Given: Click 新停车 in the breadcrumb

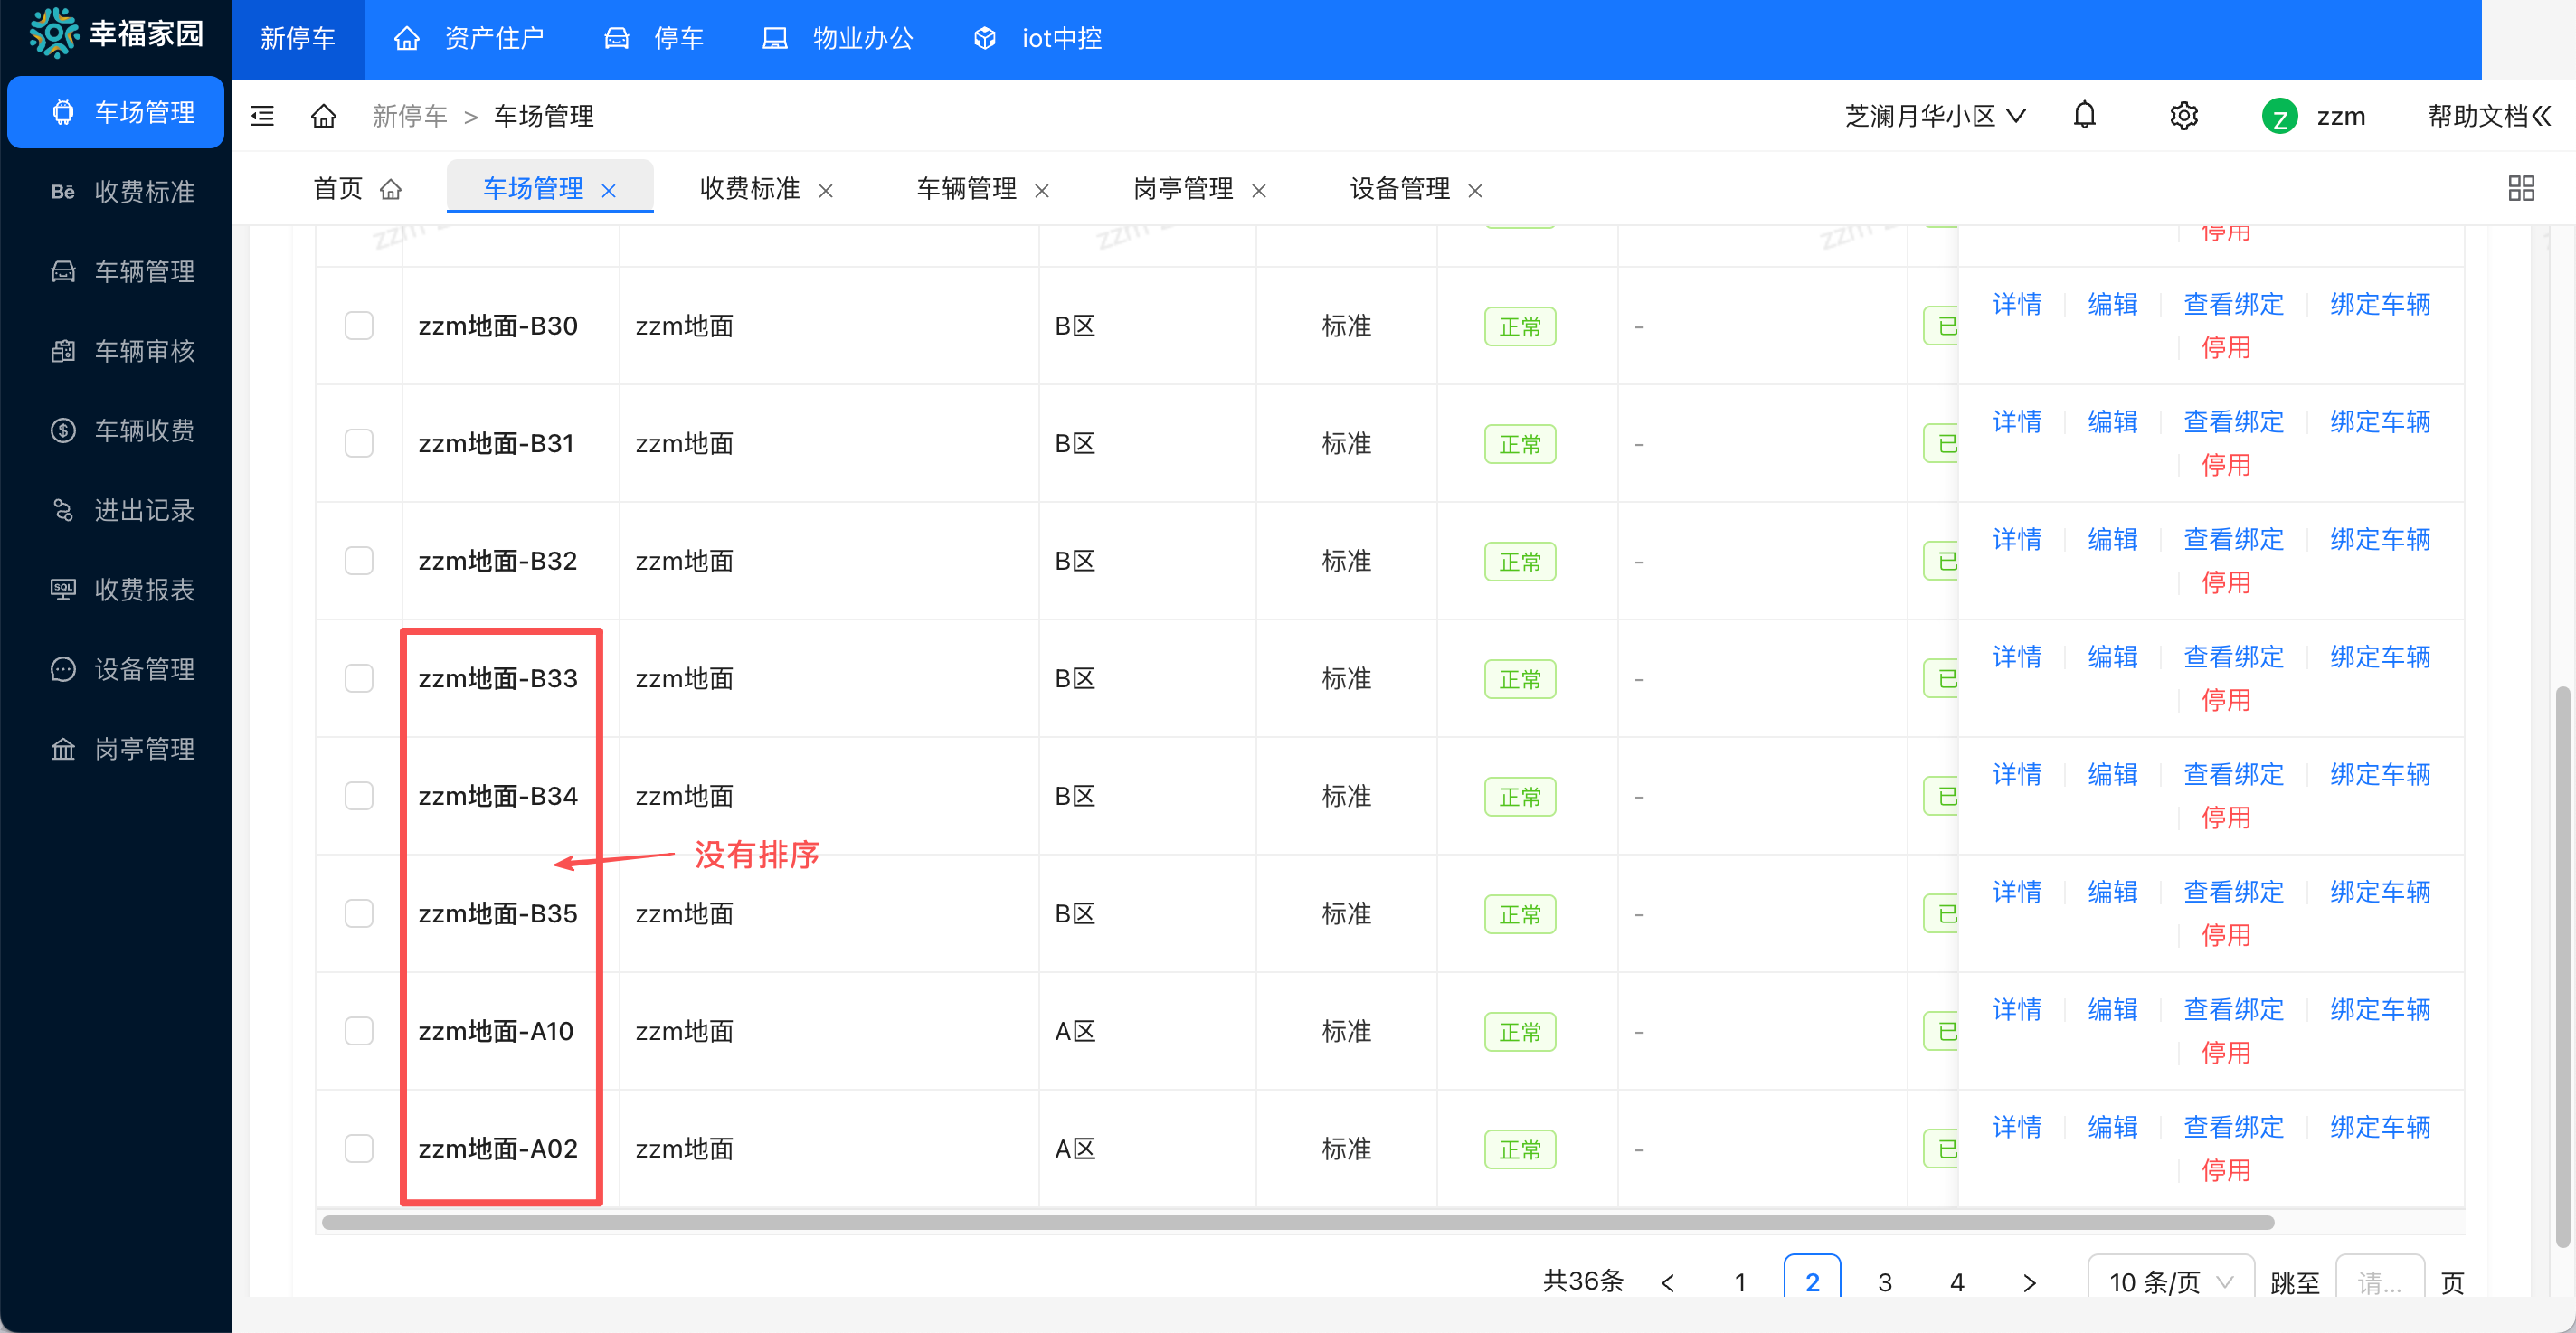Looking at the screenshot, I should coord(410,116).
